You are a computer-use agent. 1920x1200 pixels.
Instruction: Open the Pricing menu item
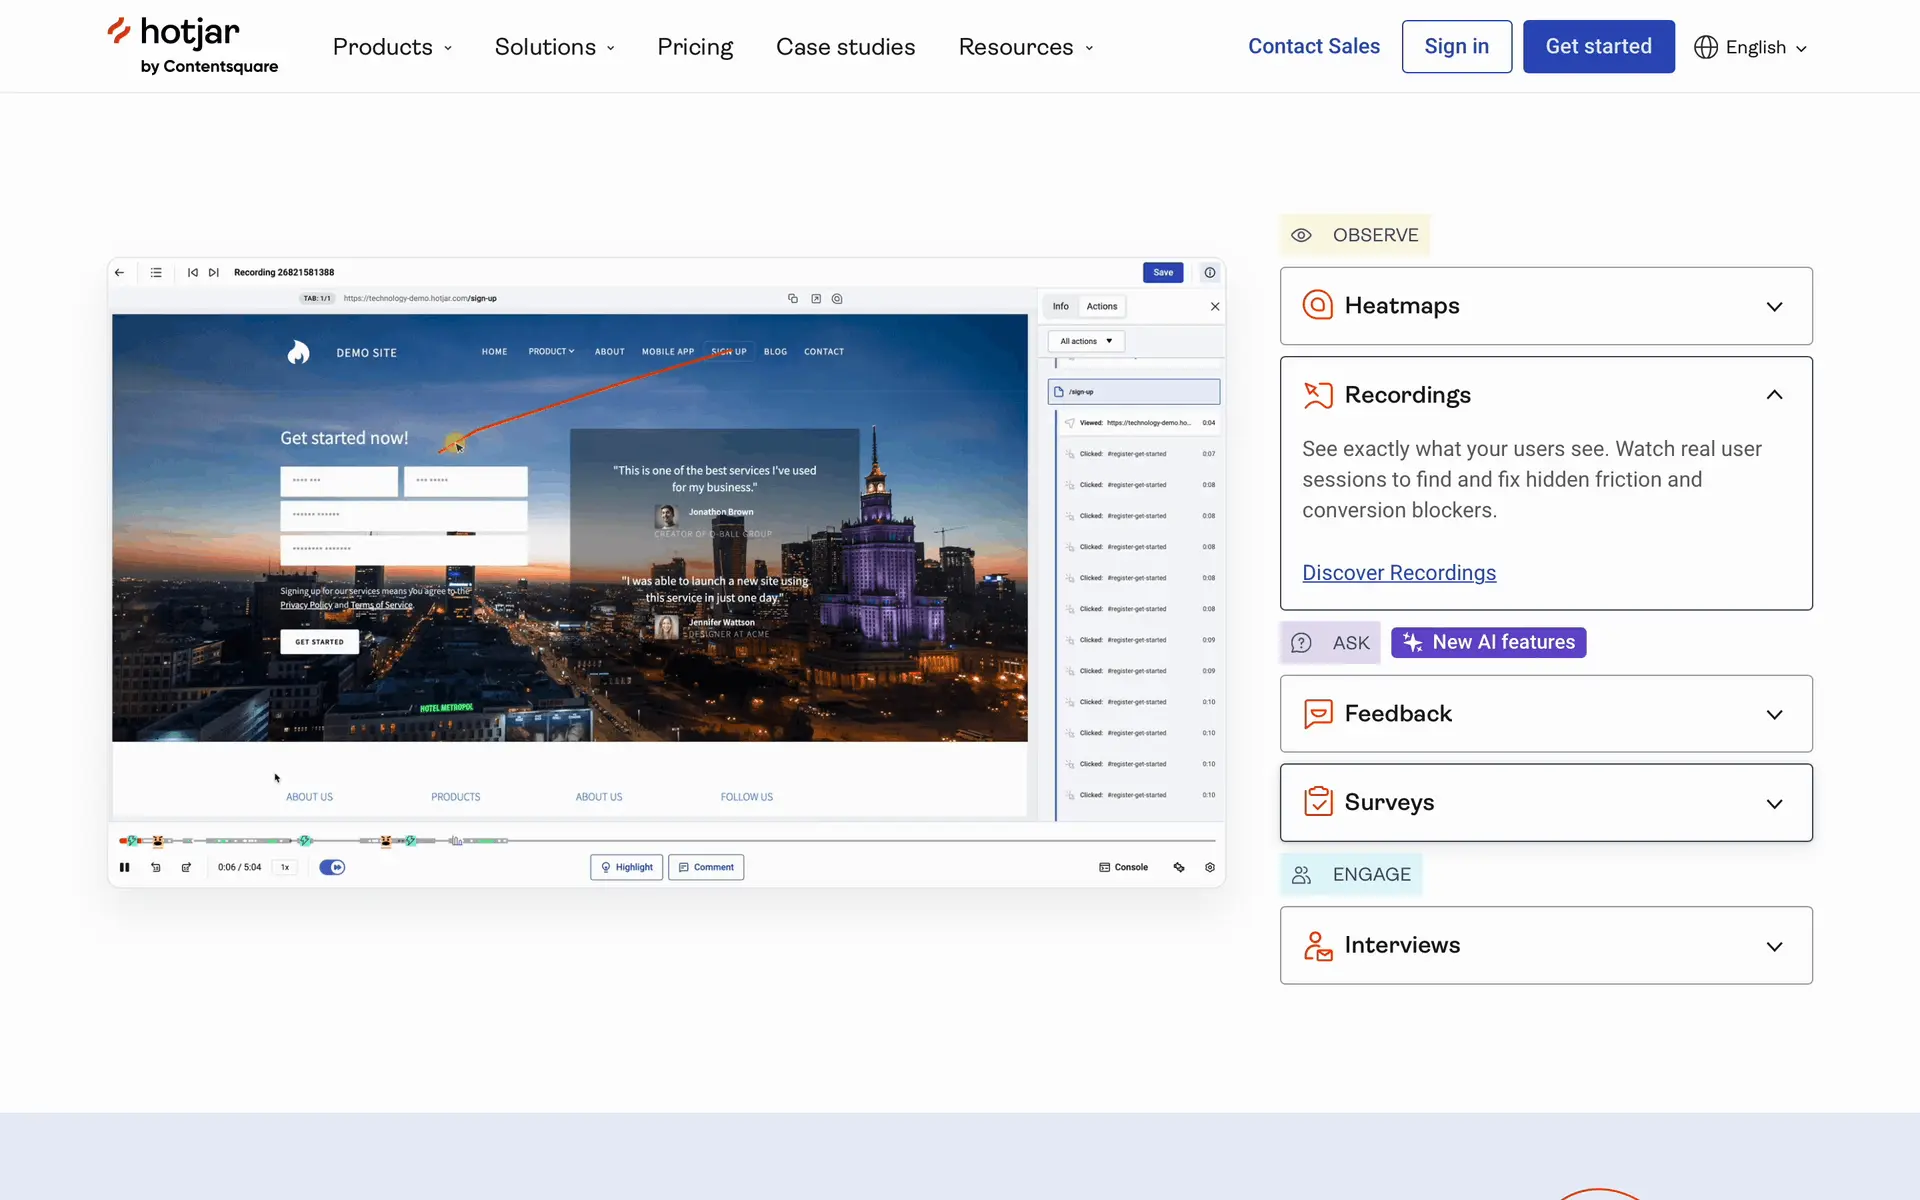coord(695,47)
